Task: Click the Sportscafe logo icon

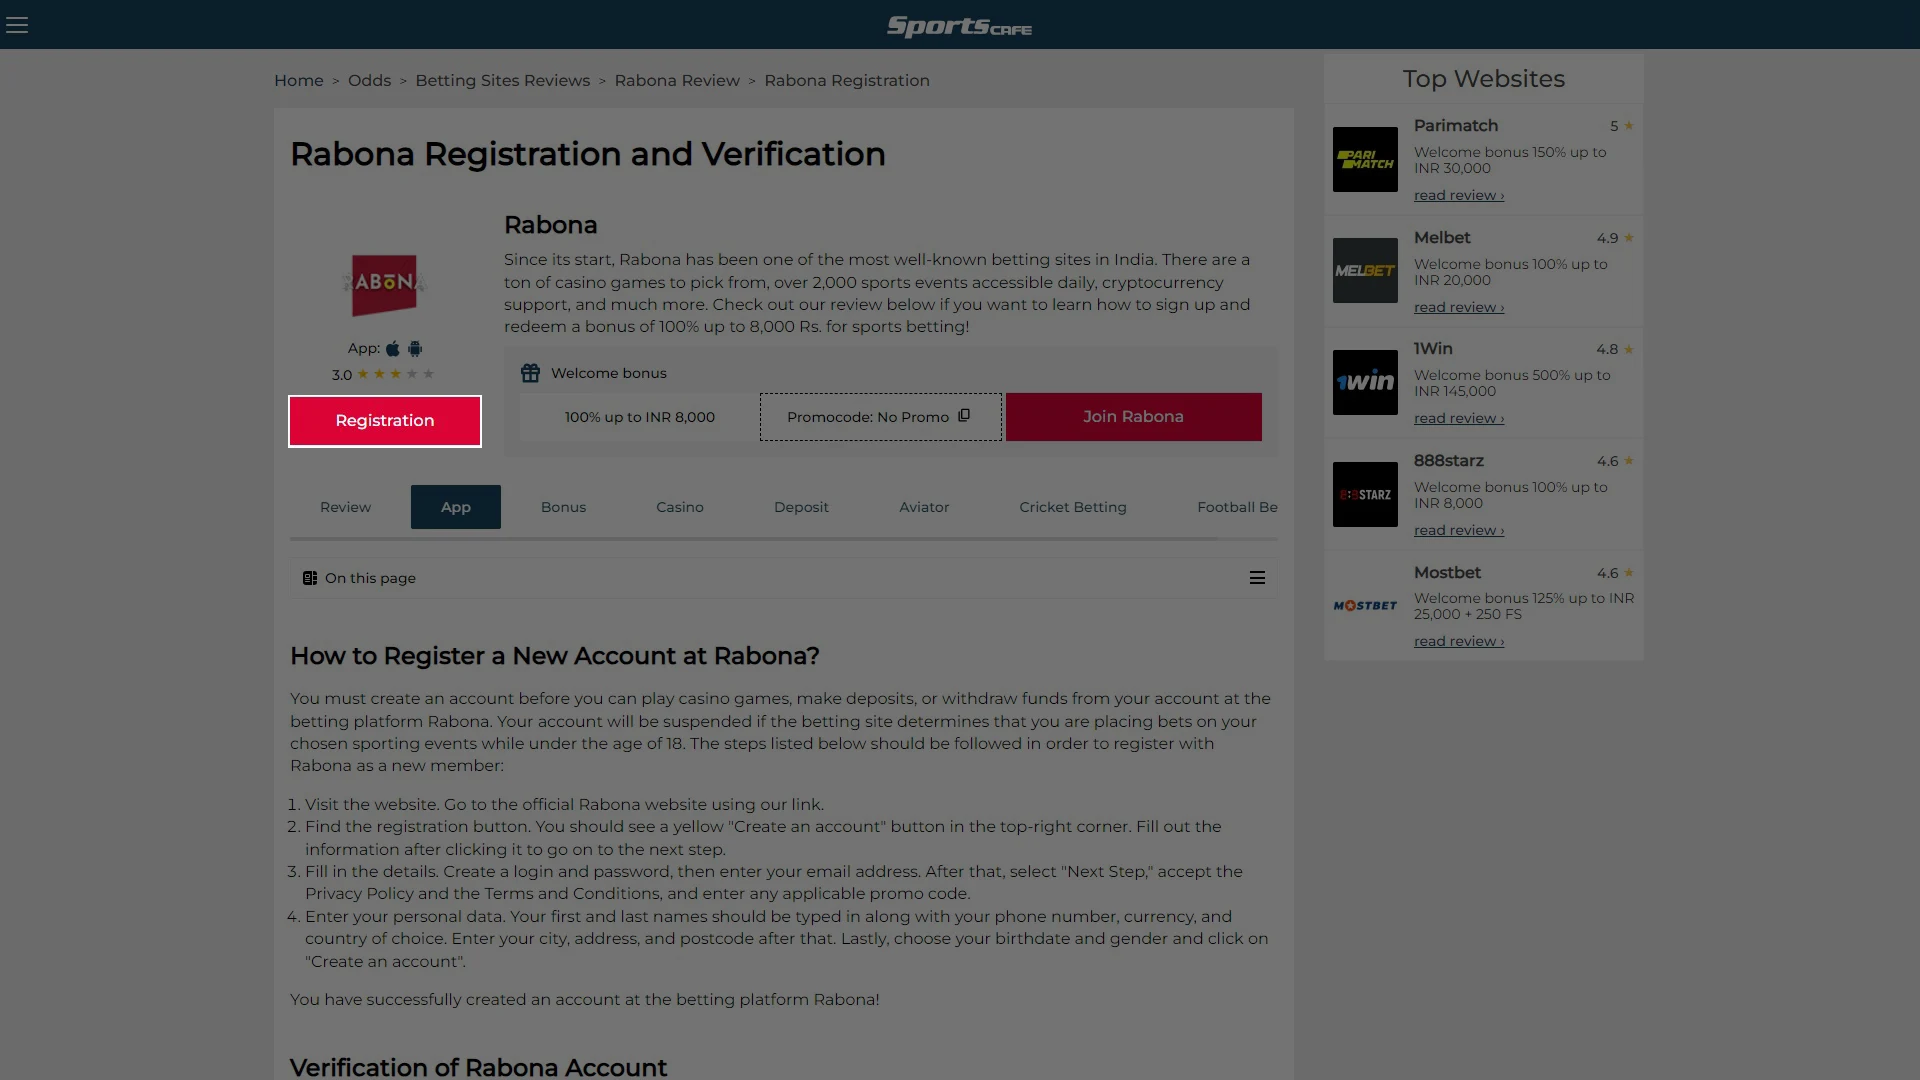Action: 959,25
